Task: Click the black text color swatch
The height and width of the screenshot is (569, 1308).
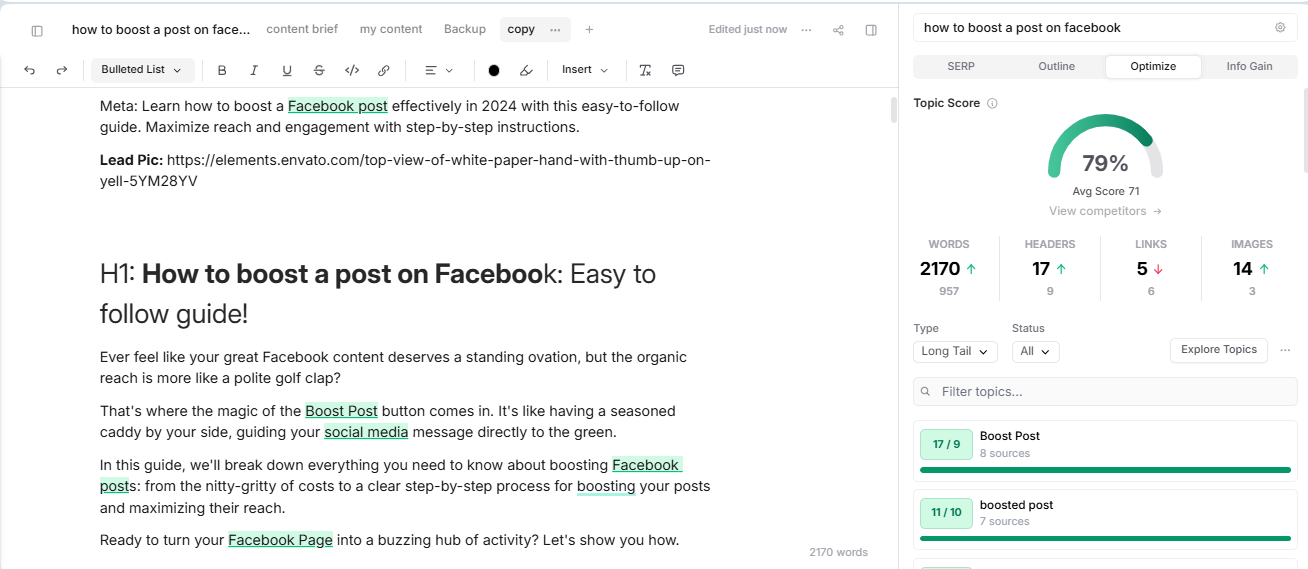Action: (494, 70)
